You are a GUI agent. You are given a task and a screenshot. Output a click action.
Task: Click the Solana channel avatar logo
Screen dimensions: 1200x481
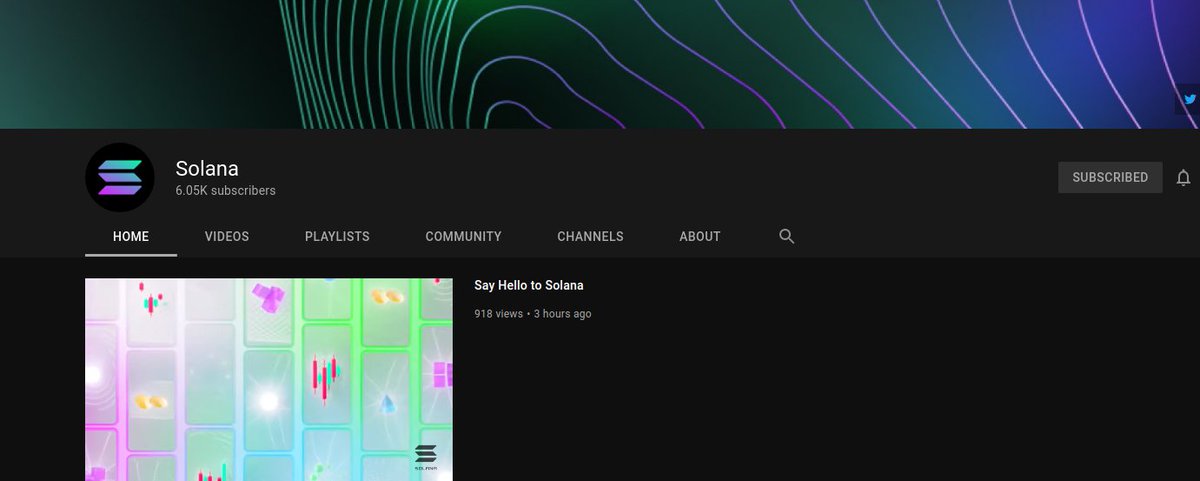pyautogui.click(x=120, y=177)
